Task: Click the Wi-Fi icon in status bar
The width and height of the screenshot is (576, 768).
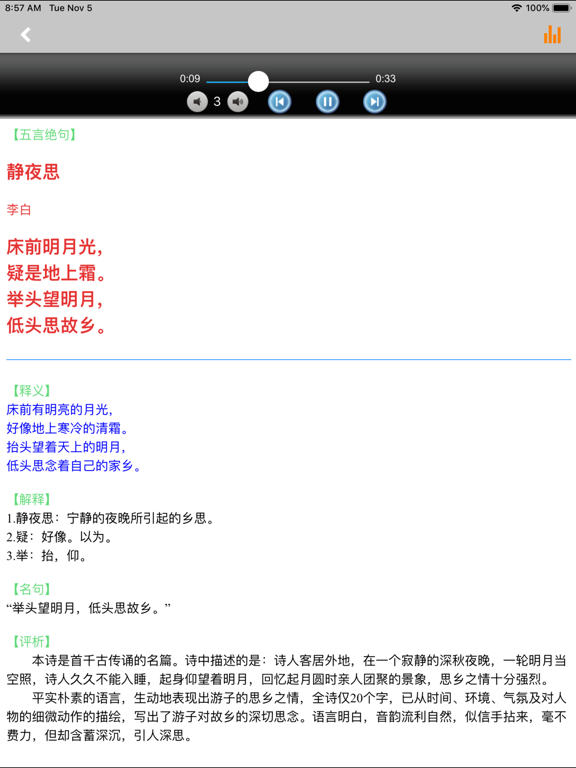Action: click(516, 8)
